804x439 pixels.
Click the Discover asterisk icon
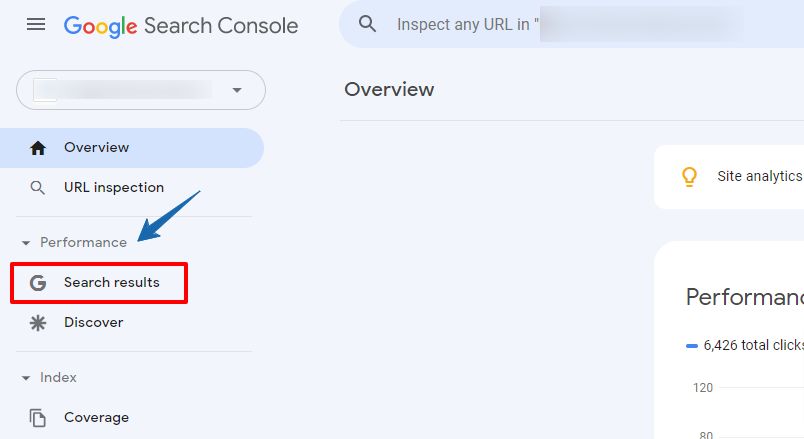tap(37, 323)
